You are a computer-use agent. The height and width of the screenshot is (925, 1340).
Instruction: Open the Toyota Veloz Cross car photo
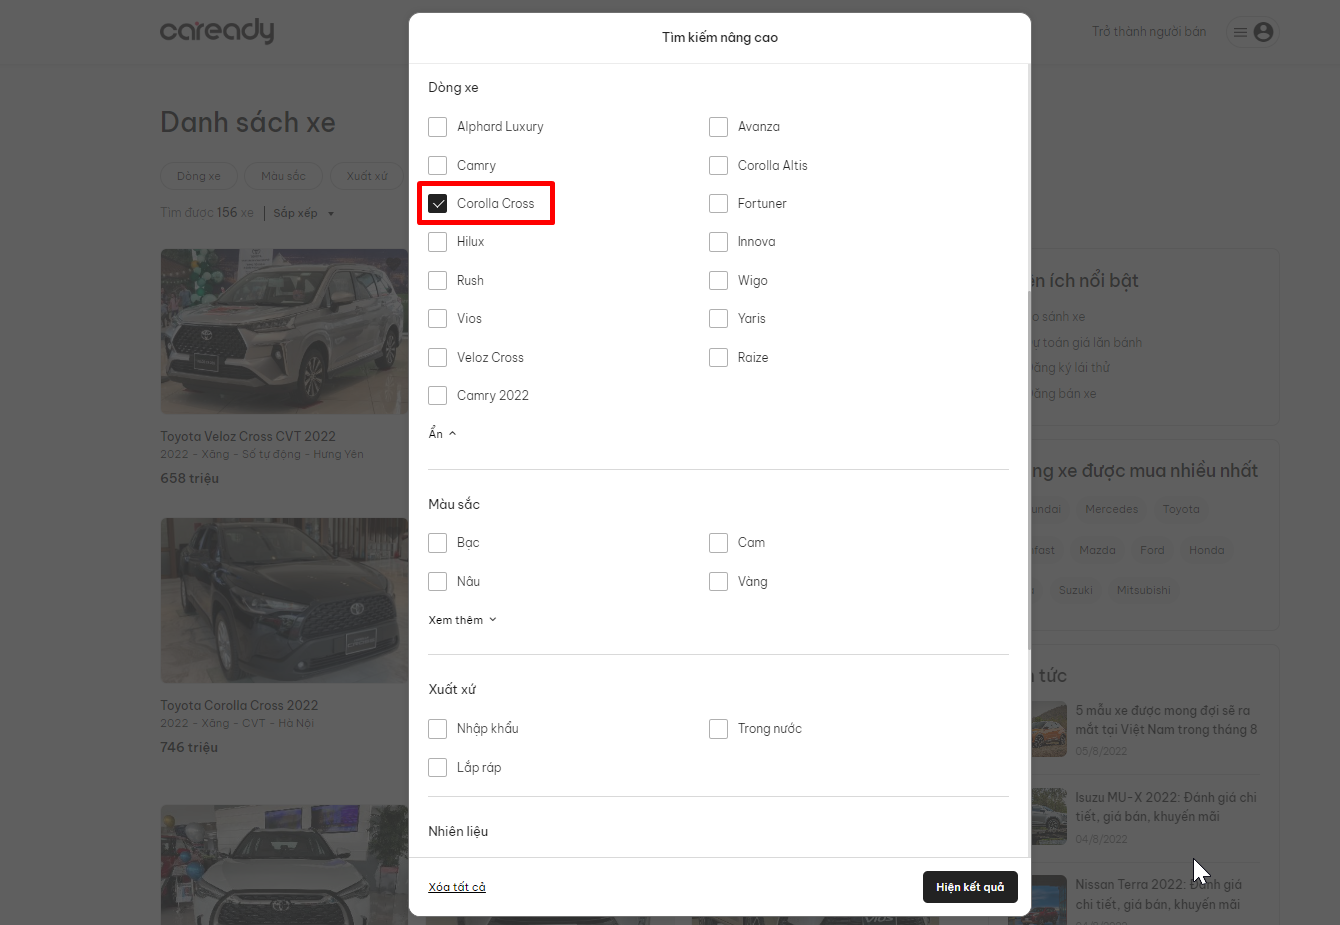coord(284,331)
